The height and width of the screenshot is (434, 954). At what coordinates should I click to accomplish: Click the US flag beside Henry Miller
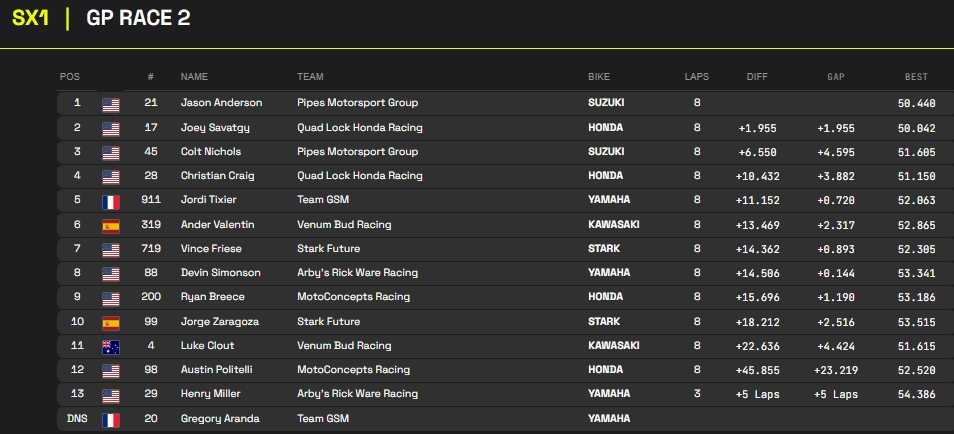click(x=110, y=395)
